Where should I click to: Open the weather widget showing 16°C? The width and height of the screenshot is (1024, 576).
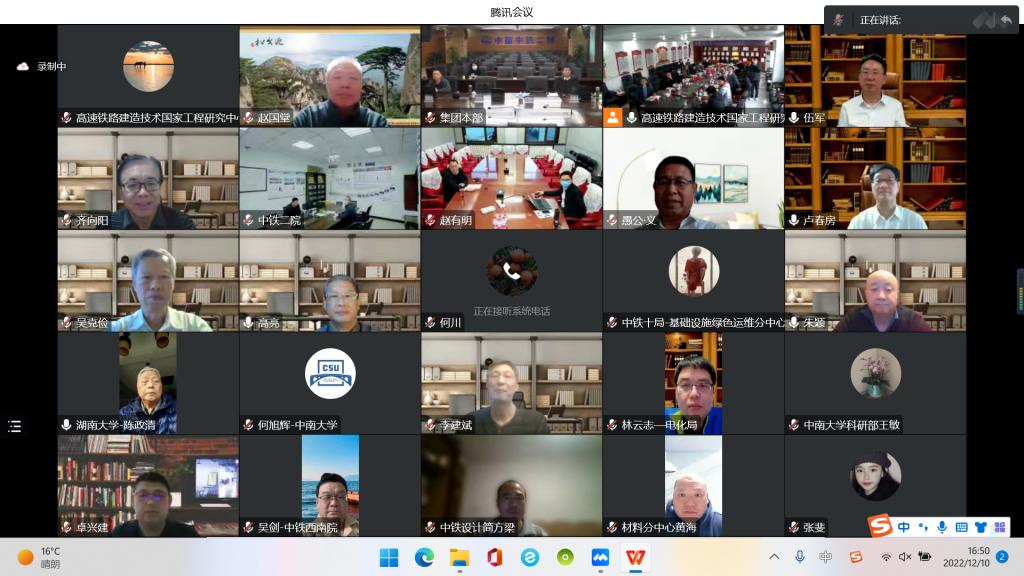point(40,557)
